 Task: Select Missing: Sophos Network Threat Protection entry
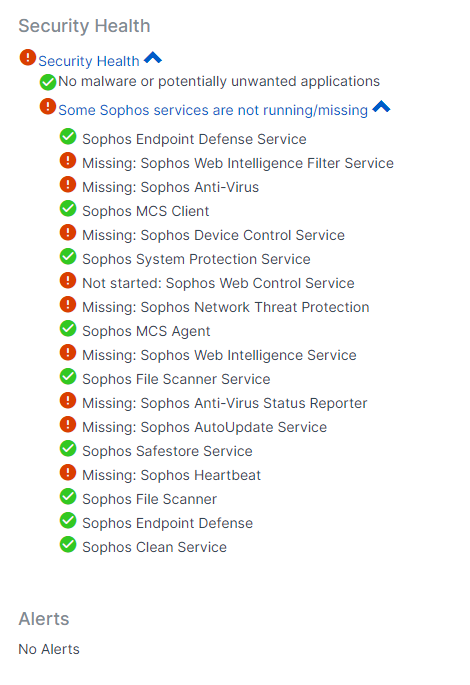coord(226,307)
